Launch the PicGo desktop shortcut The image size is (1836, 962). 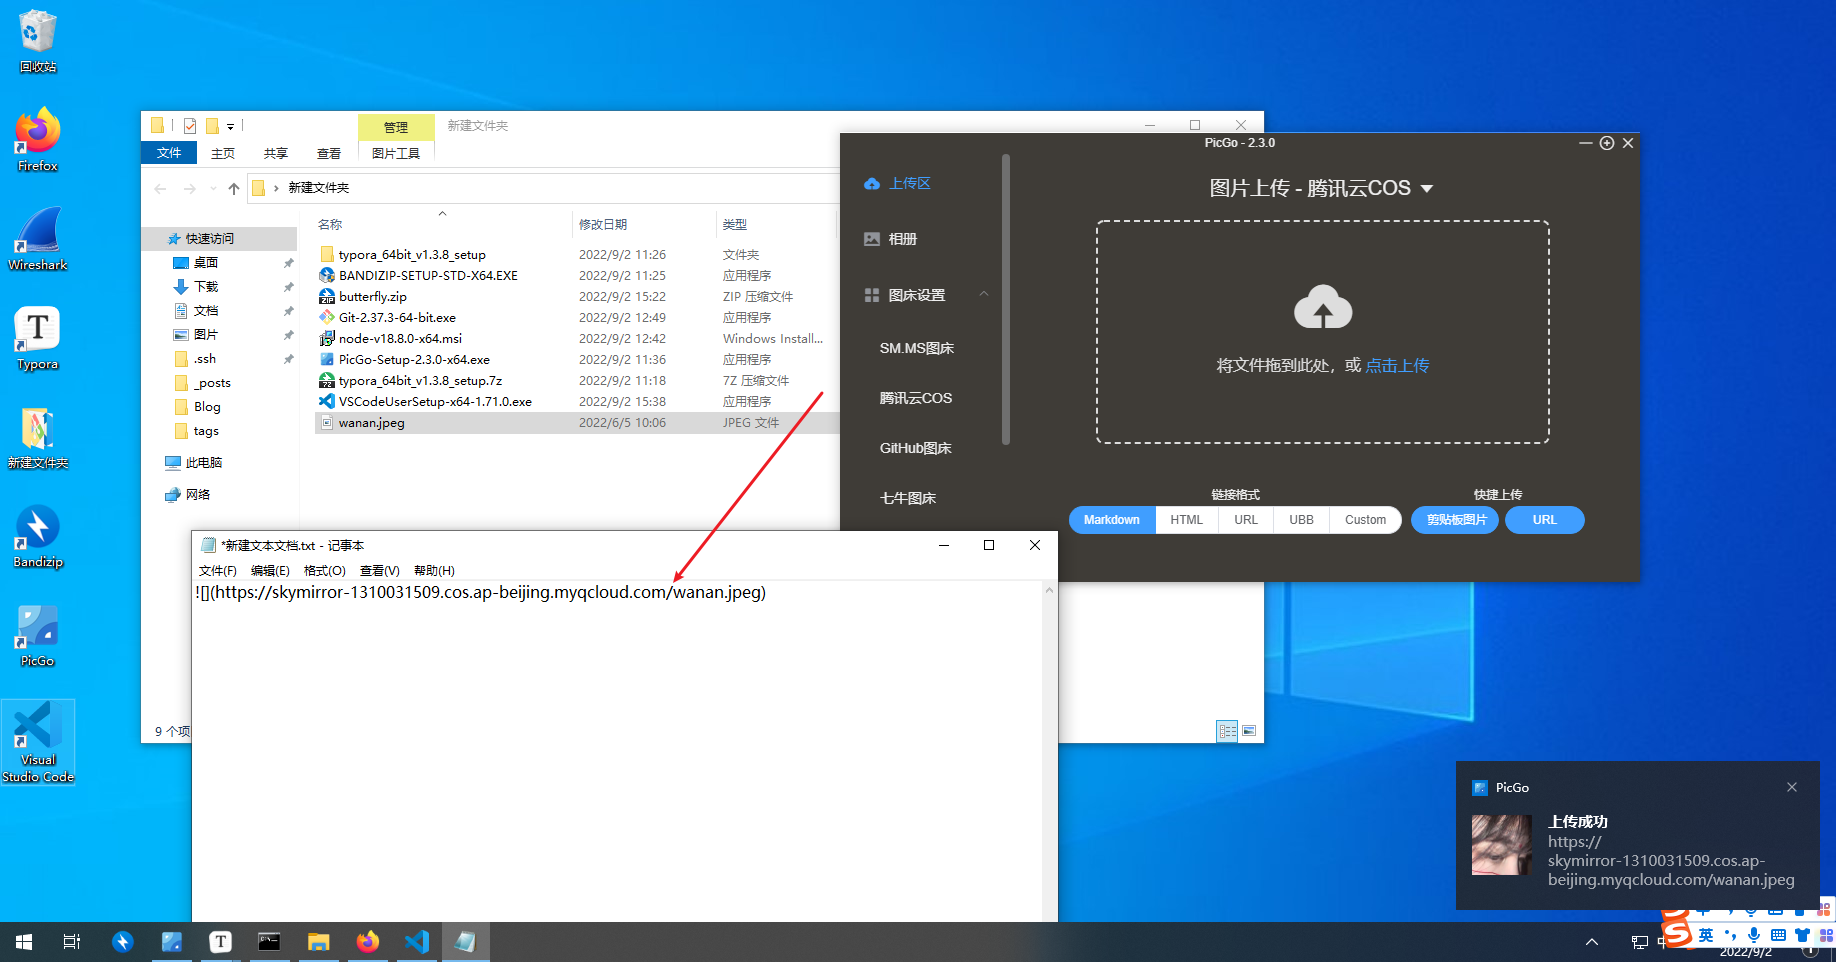pos(38,635)
